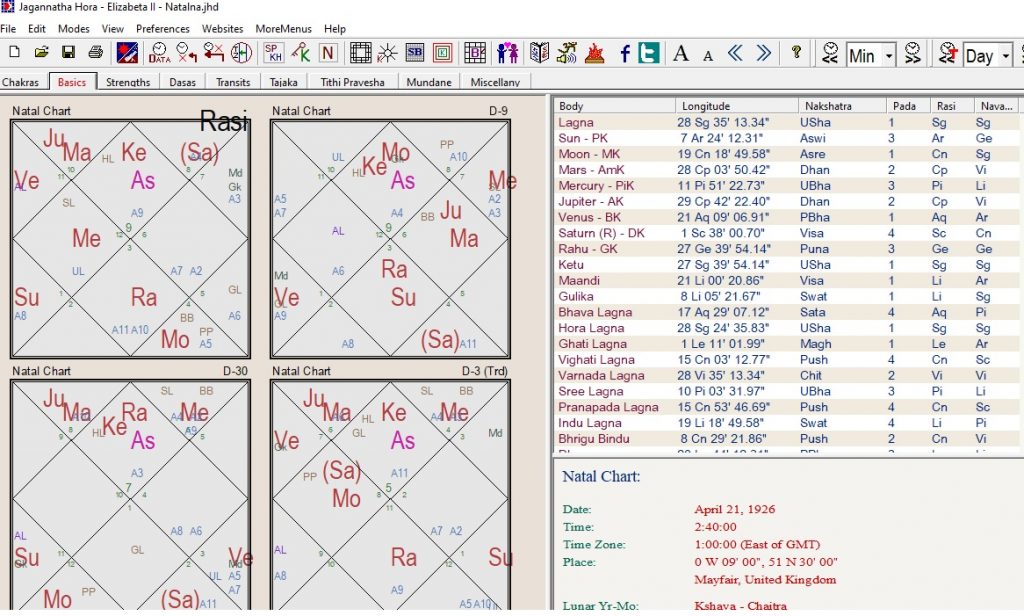The image size is (1024, 616).
Task: Open the Modes menu
Action: [74, 29]
